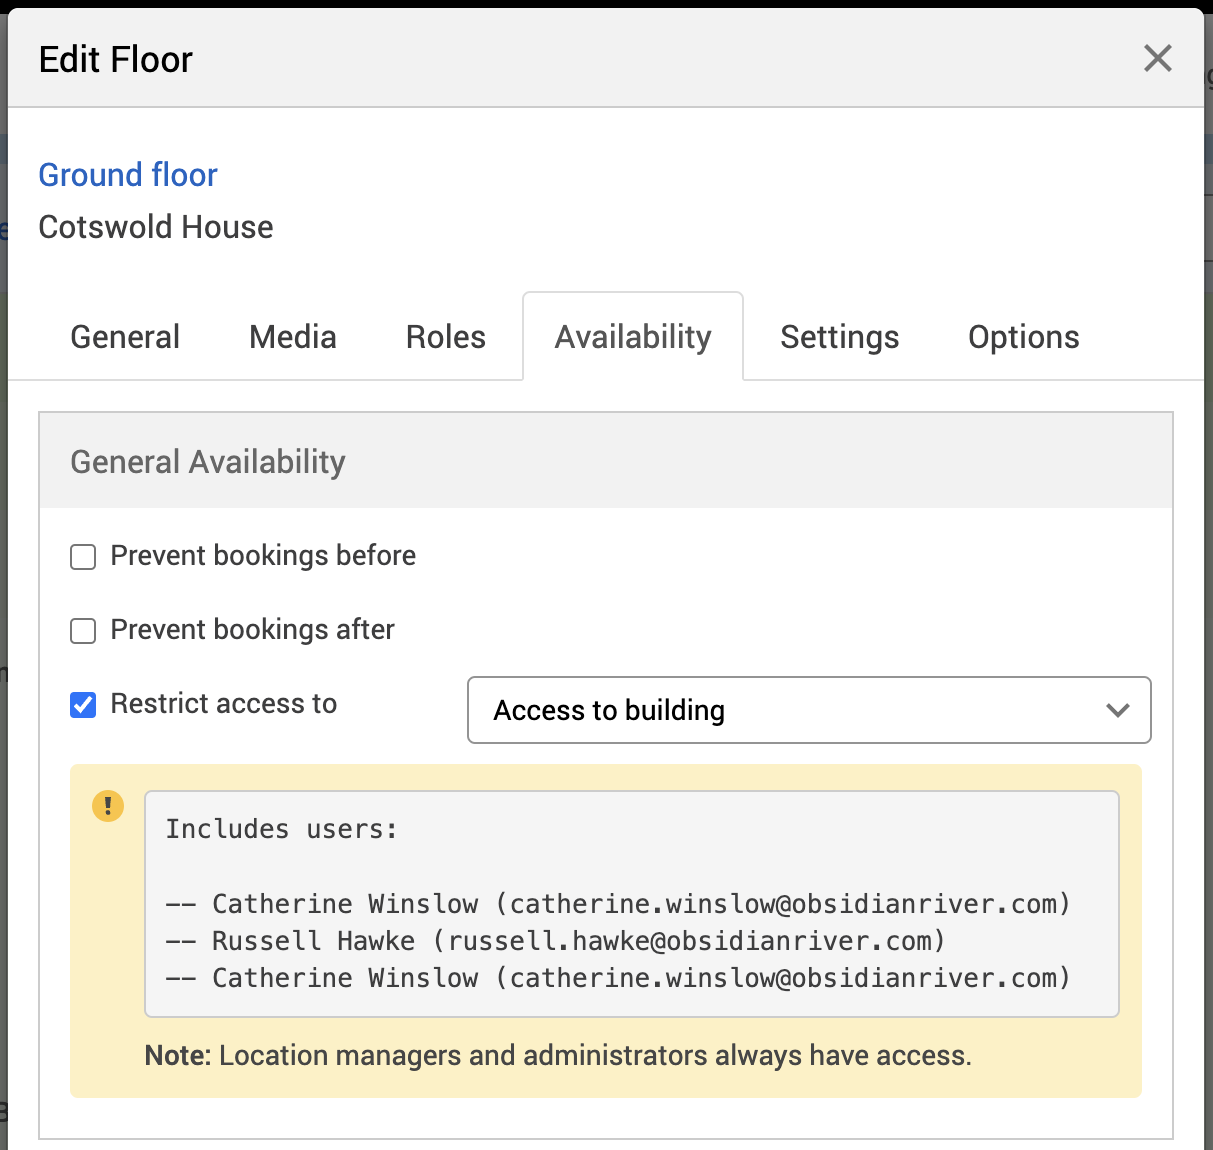Switch to the Settings tab
The image size is (1213, 1150).
839,337
